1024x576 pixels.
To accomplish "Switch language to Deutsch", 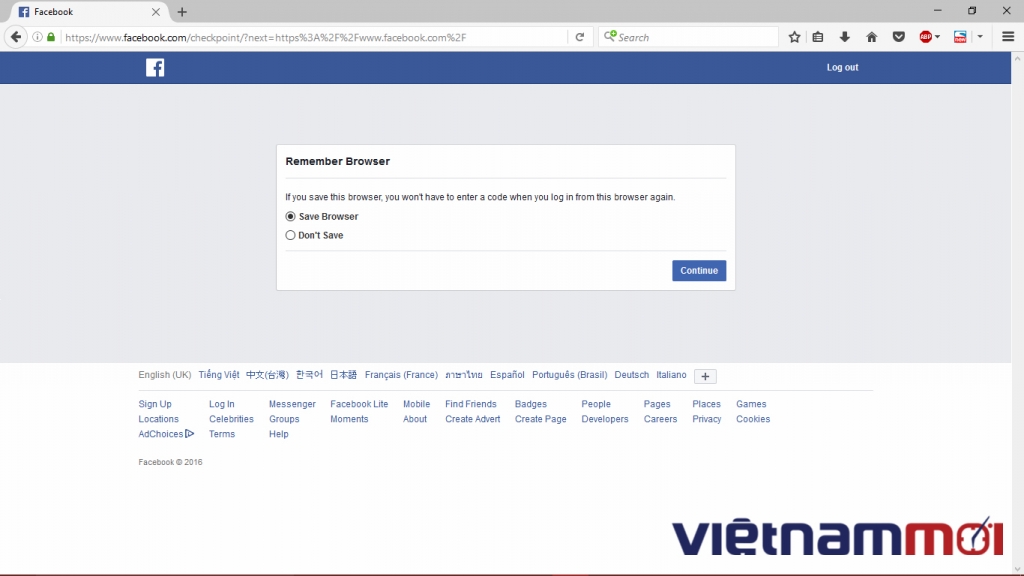I will 632,375.
